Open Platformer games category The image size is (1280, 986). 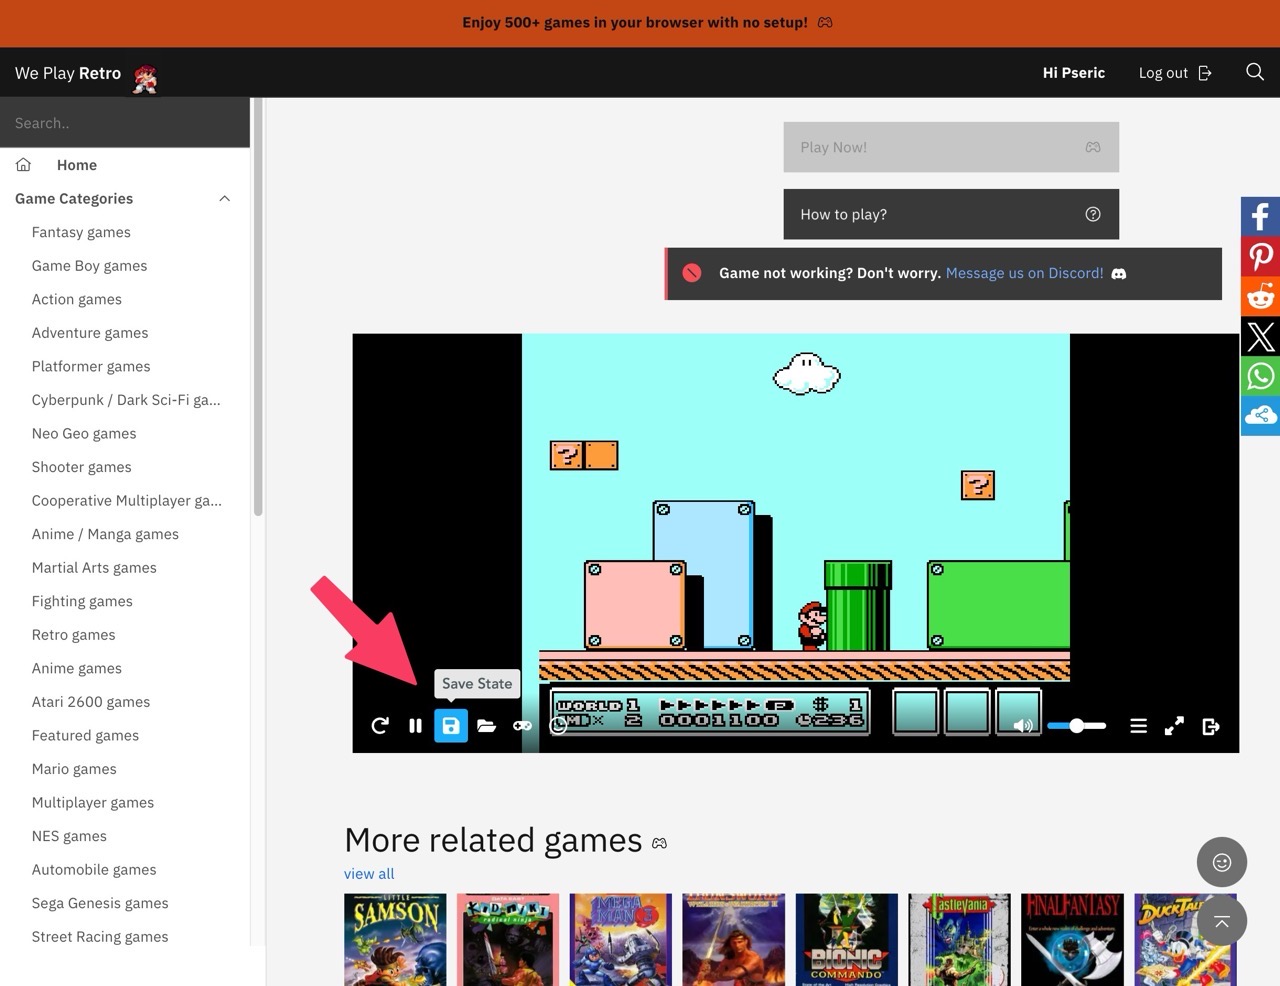[x=91, y=366]
